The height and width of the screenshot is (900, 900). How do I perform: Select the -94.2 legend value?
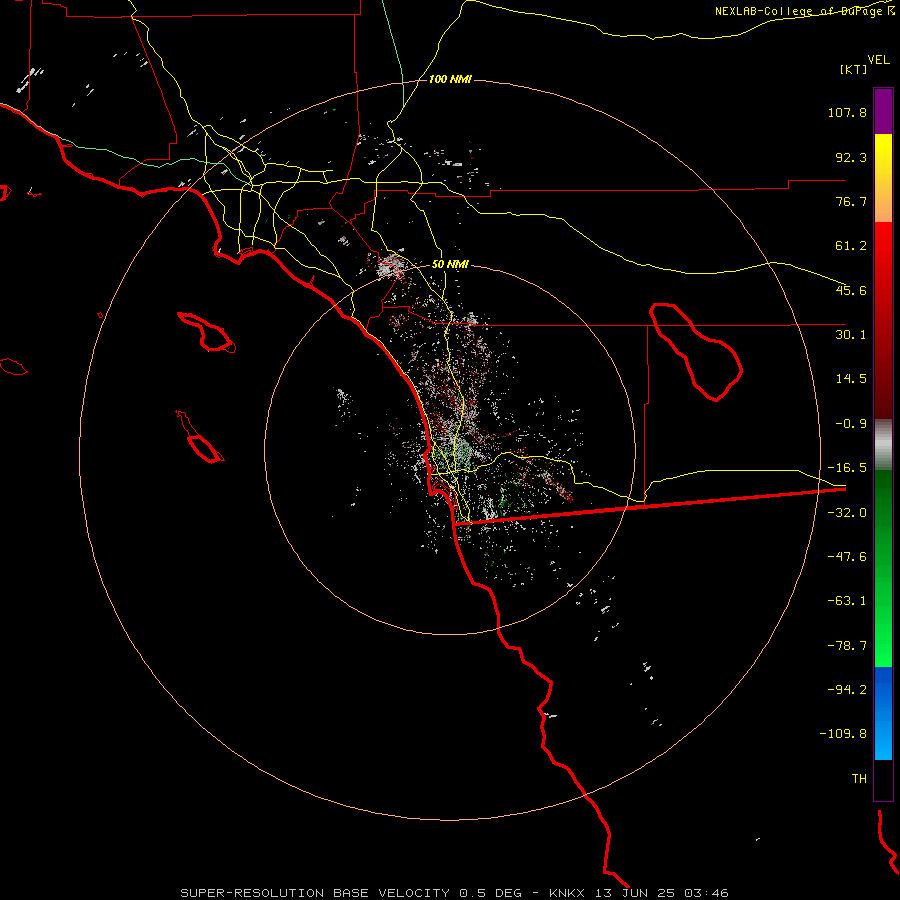click(847, 689)
